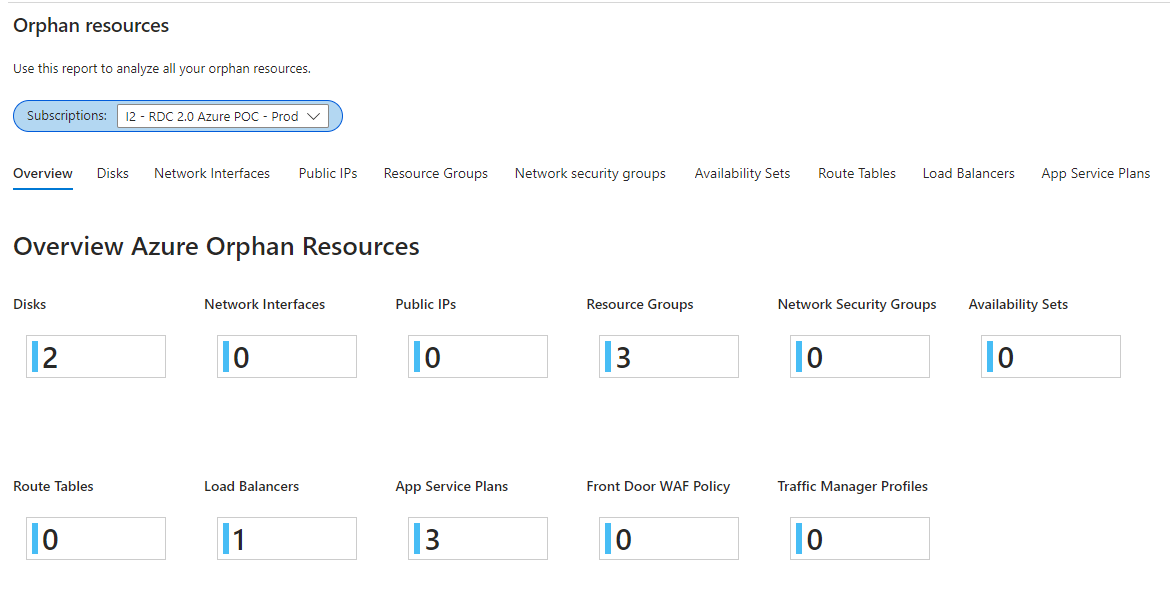The width and height of the screenshot is (1170, 608).
Task: Select the Network Security Groups count tile
Action: tap(860, 357)
